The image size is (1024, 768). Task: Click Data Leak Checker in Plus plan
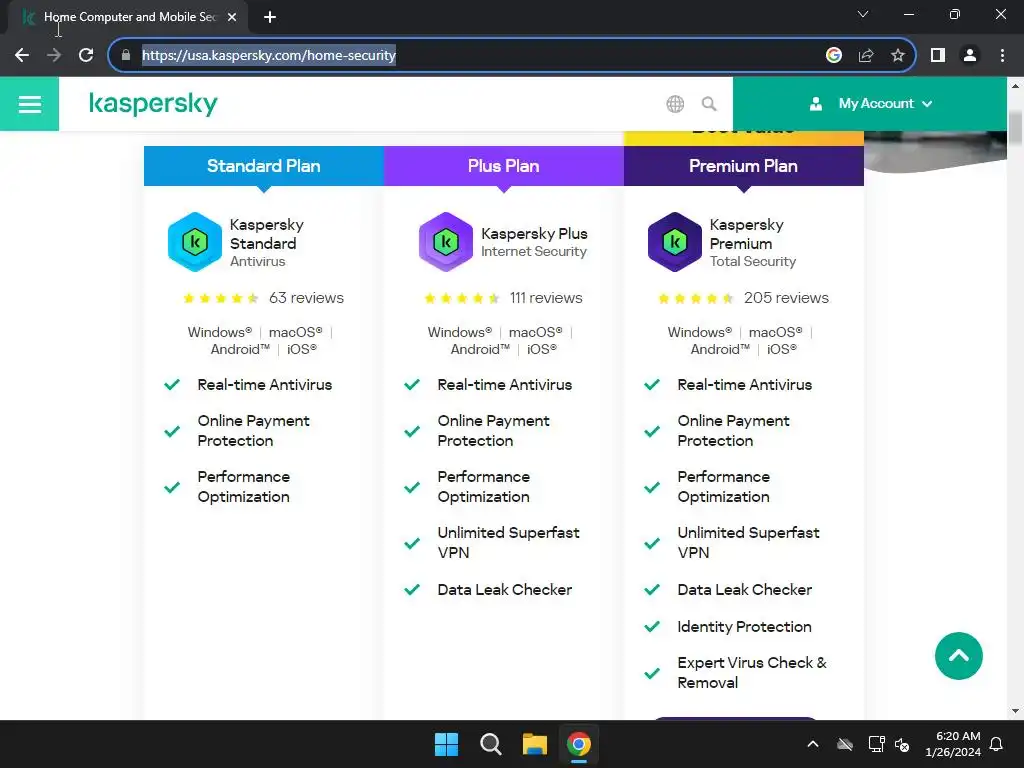pos(505,590)
